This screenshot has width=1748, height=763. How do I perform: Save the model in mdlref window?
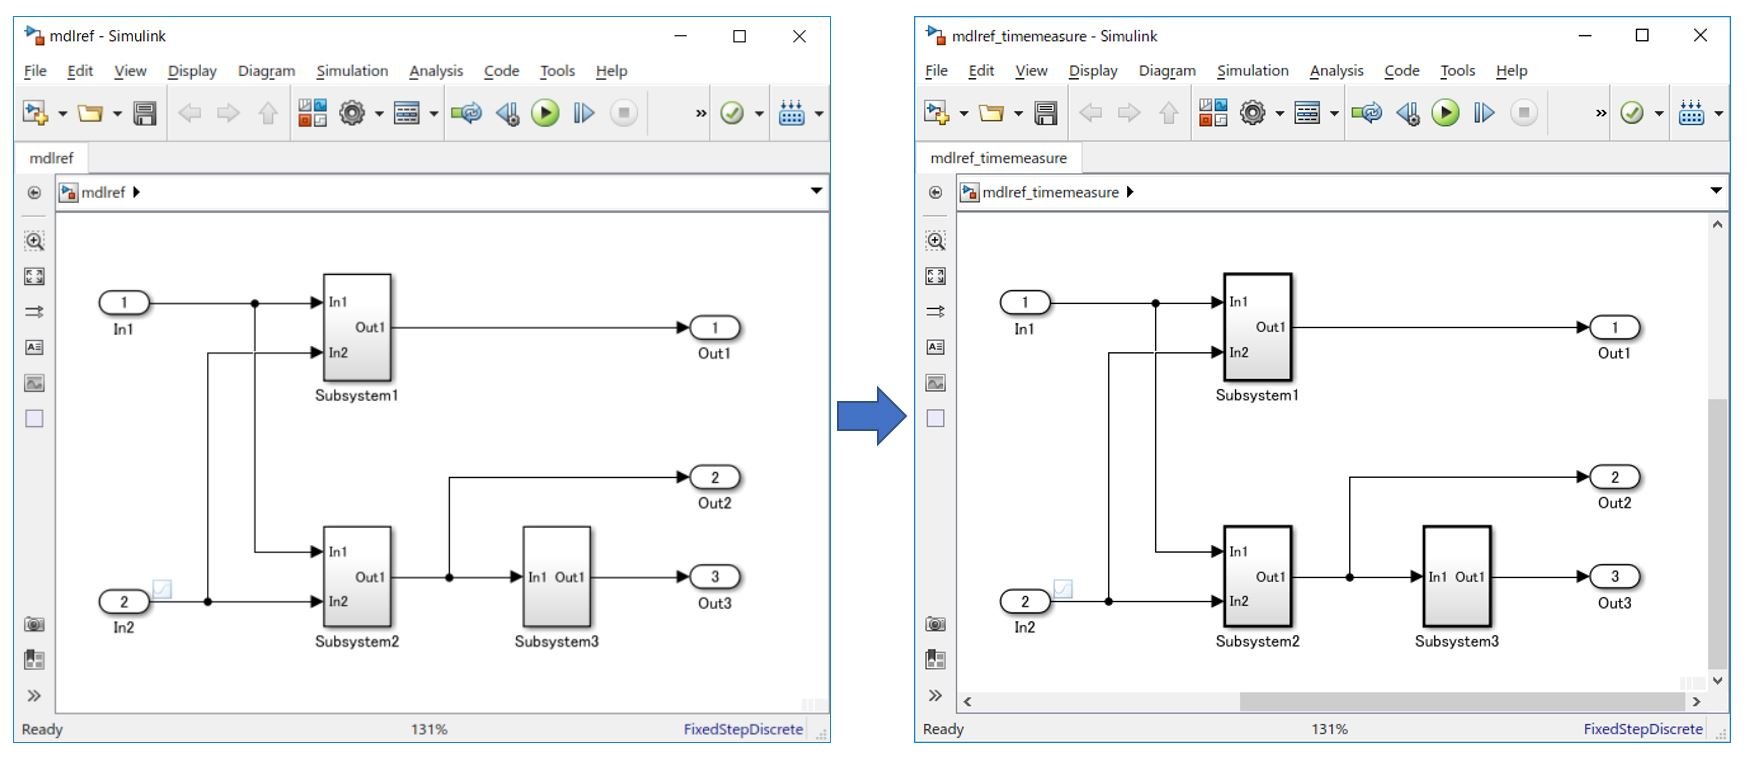(145, 113)
